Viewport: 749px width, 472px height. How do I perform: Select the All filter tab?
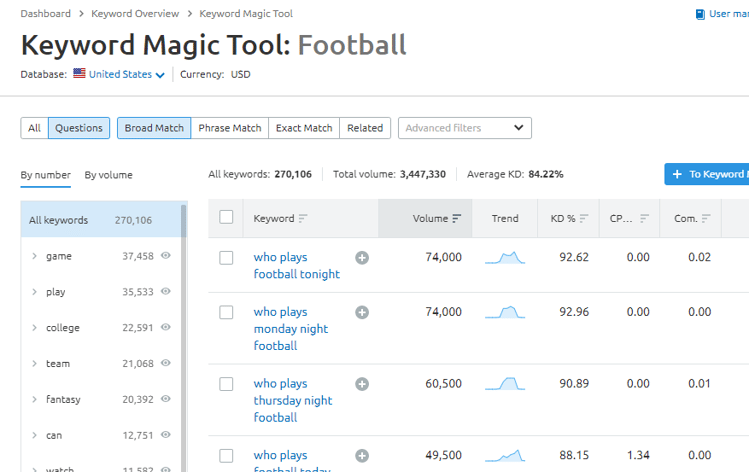[x=34, y=128]
